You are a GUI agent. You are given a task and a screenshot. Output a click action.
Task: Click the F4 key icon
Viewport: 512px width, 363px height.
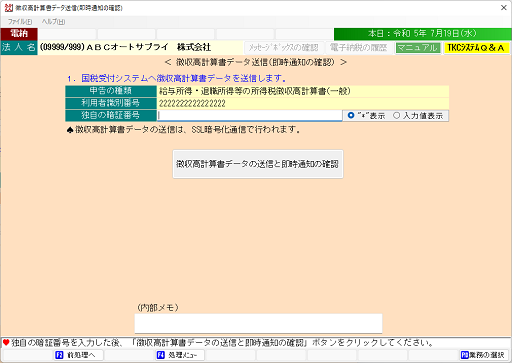pos(161,355)
